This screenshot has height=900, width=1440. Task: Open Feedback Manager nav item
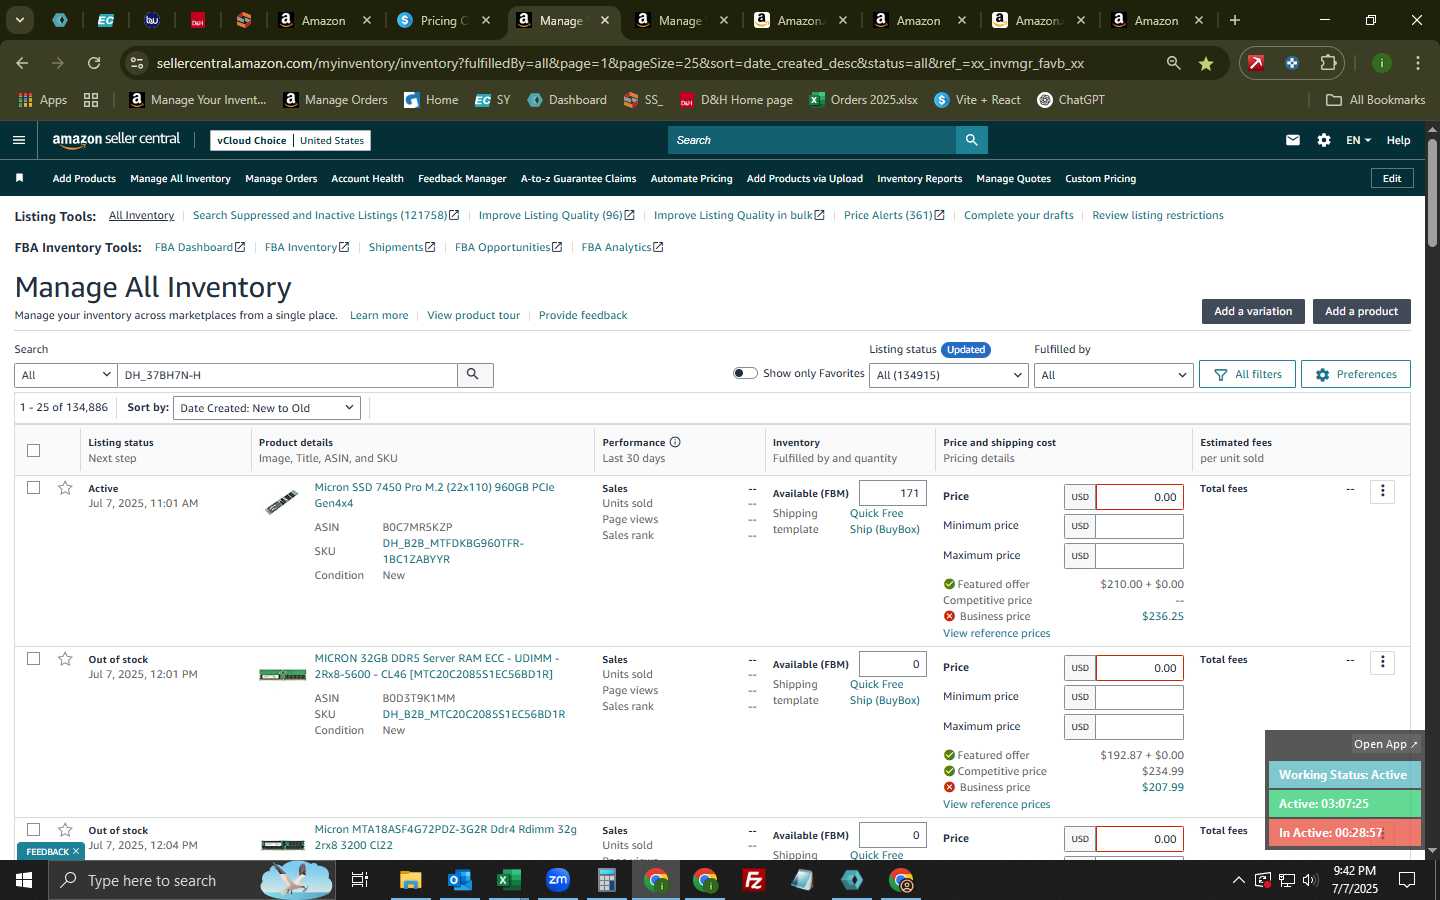pyautogui.click(x=462, y=178)
